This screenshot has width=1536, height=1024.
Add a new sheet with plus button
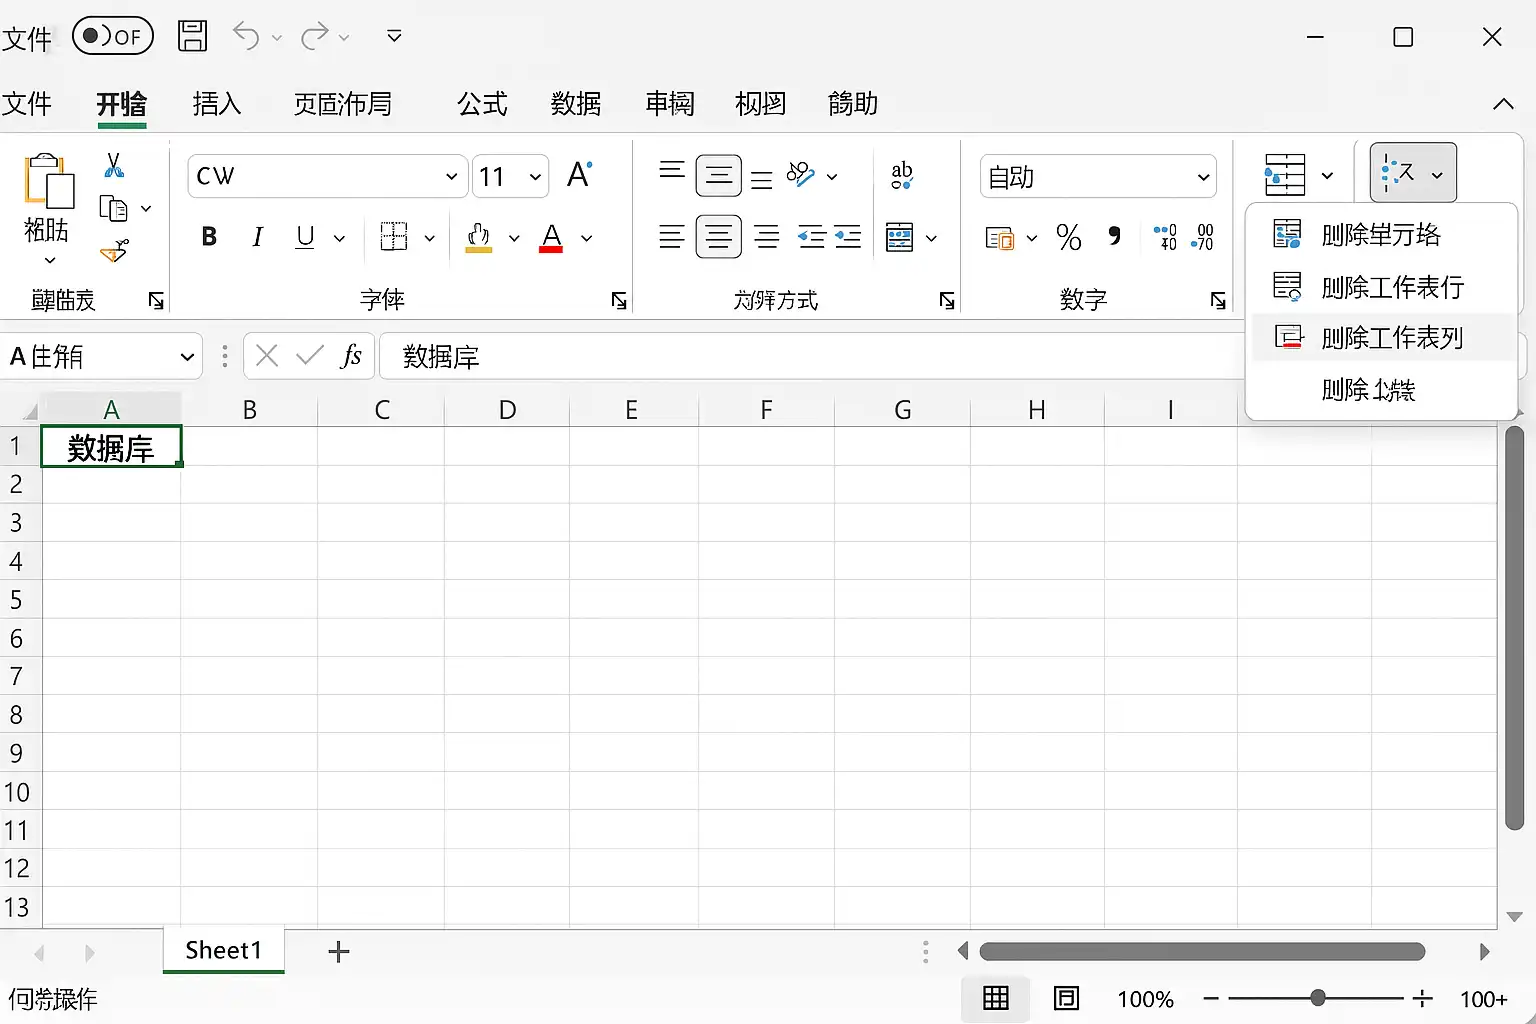tap(339, 951)
